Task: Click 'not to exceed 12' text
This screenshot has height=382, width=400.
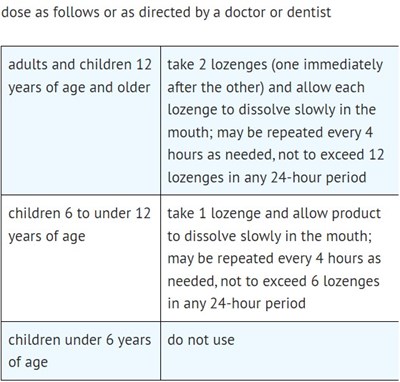Action: pos(331,155)
